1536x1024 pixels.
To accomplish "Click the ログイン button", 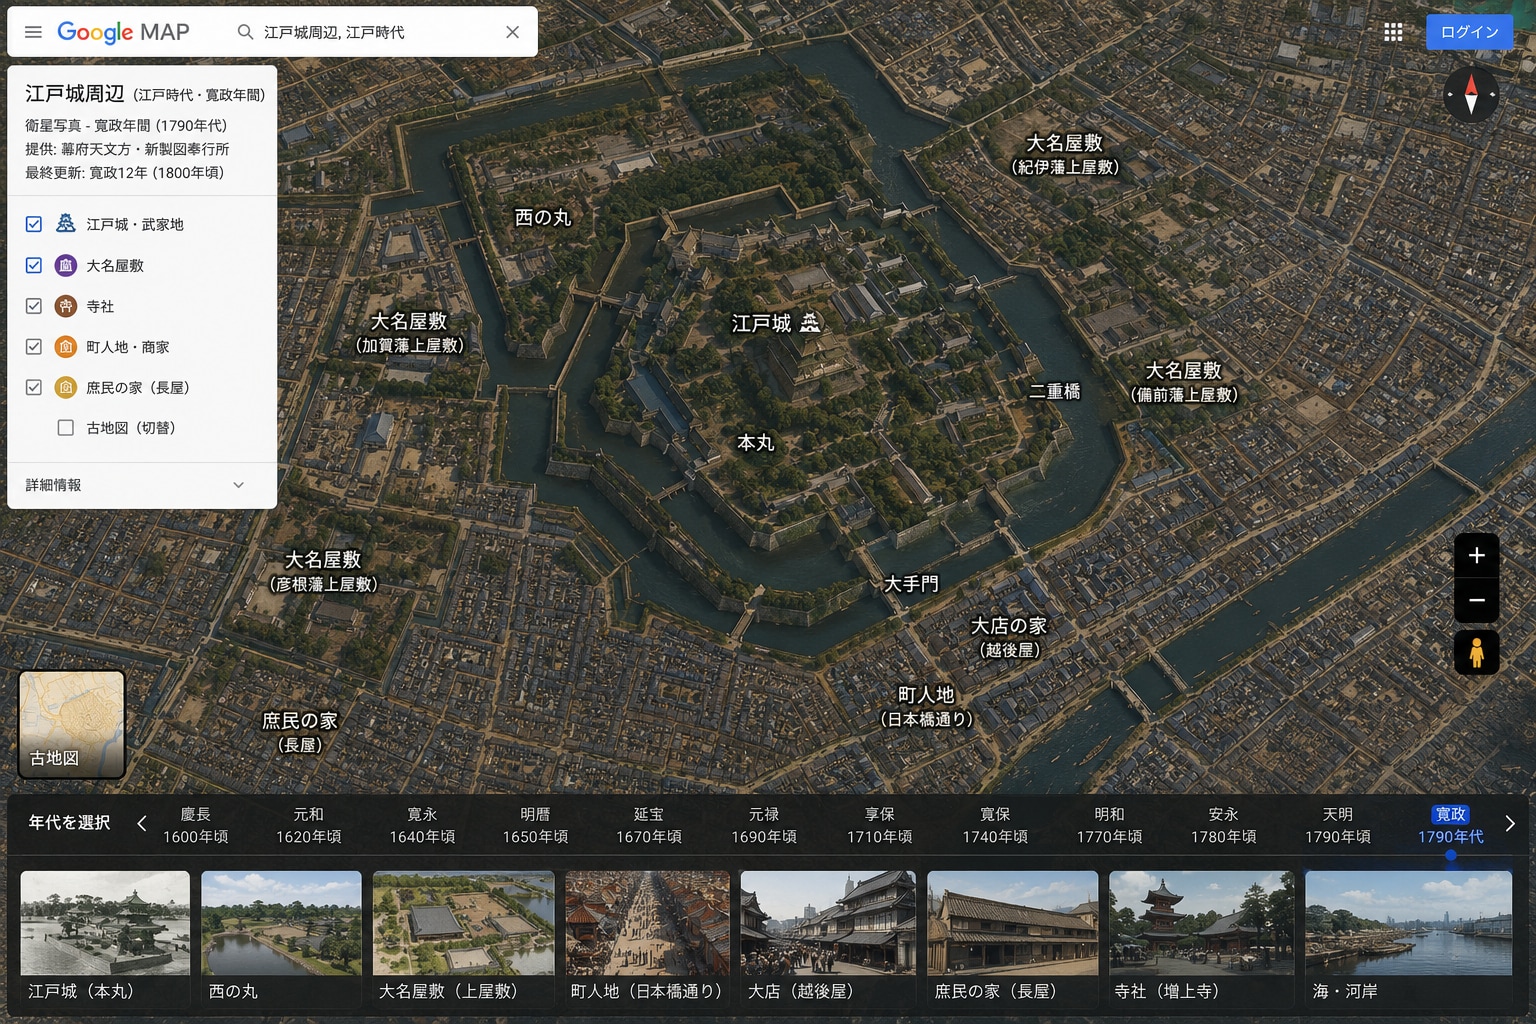I will [x=1469, y=32].
